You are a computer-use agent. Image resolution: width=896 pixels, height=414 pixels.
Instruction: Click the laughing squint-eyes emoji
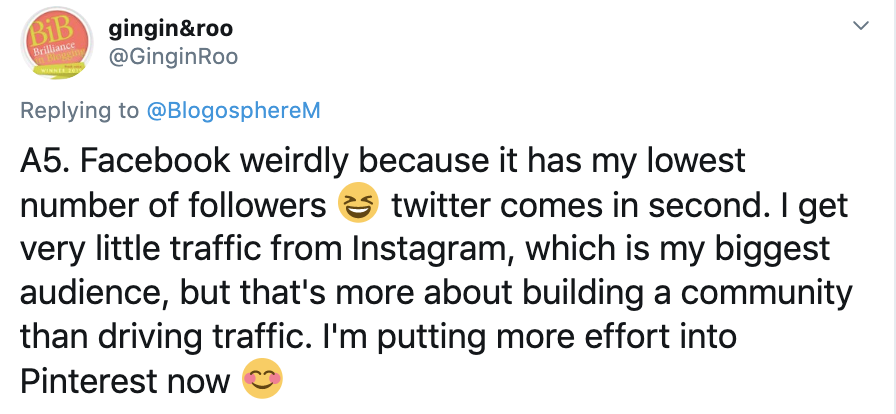point(359,206)
